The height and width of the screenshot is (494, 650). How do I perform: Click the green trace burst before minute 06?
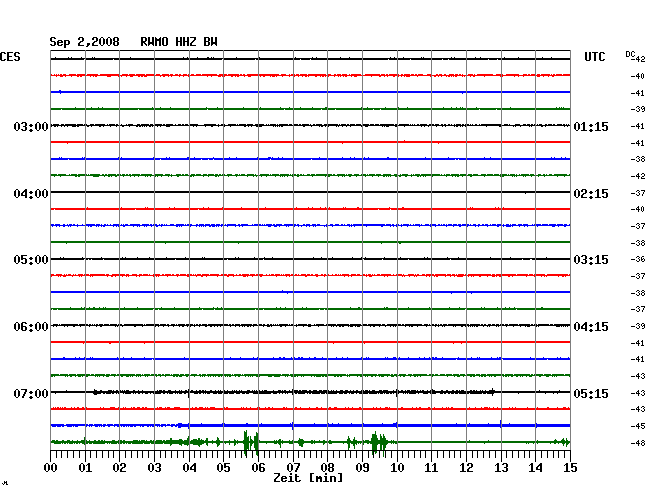[x=250, y=442]
